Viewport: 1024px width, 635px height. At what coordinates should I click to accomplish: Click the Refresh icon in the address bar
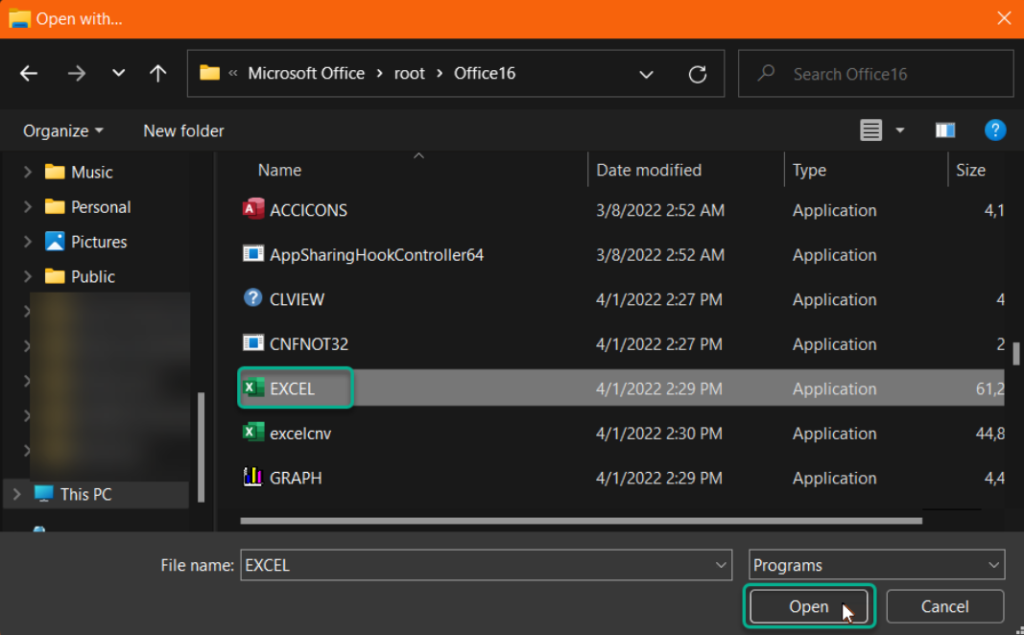tap(697, 73)
